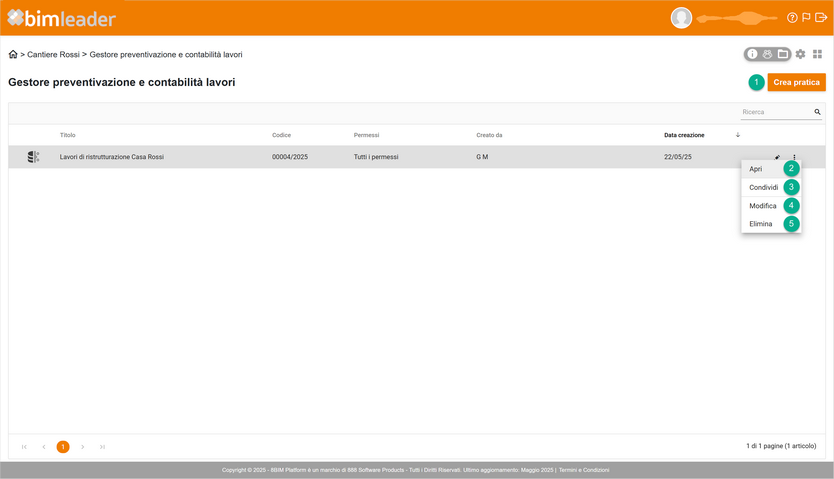Viewport: 834px width, 479px height.
Task: Choose Apri from context menu
Action: pyautogui.click(x=771, y=169)
